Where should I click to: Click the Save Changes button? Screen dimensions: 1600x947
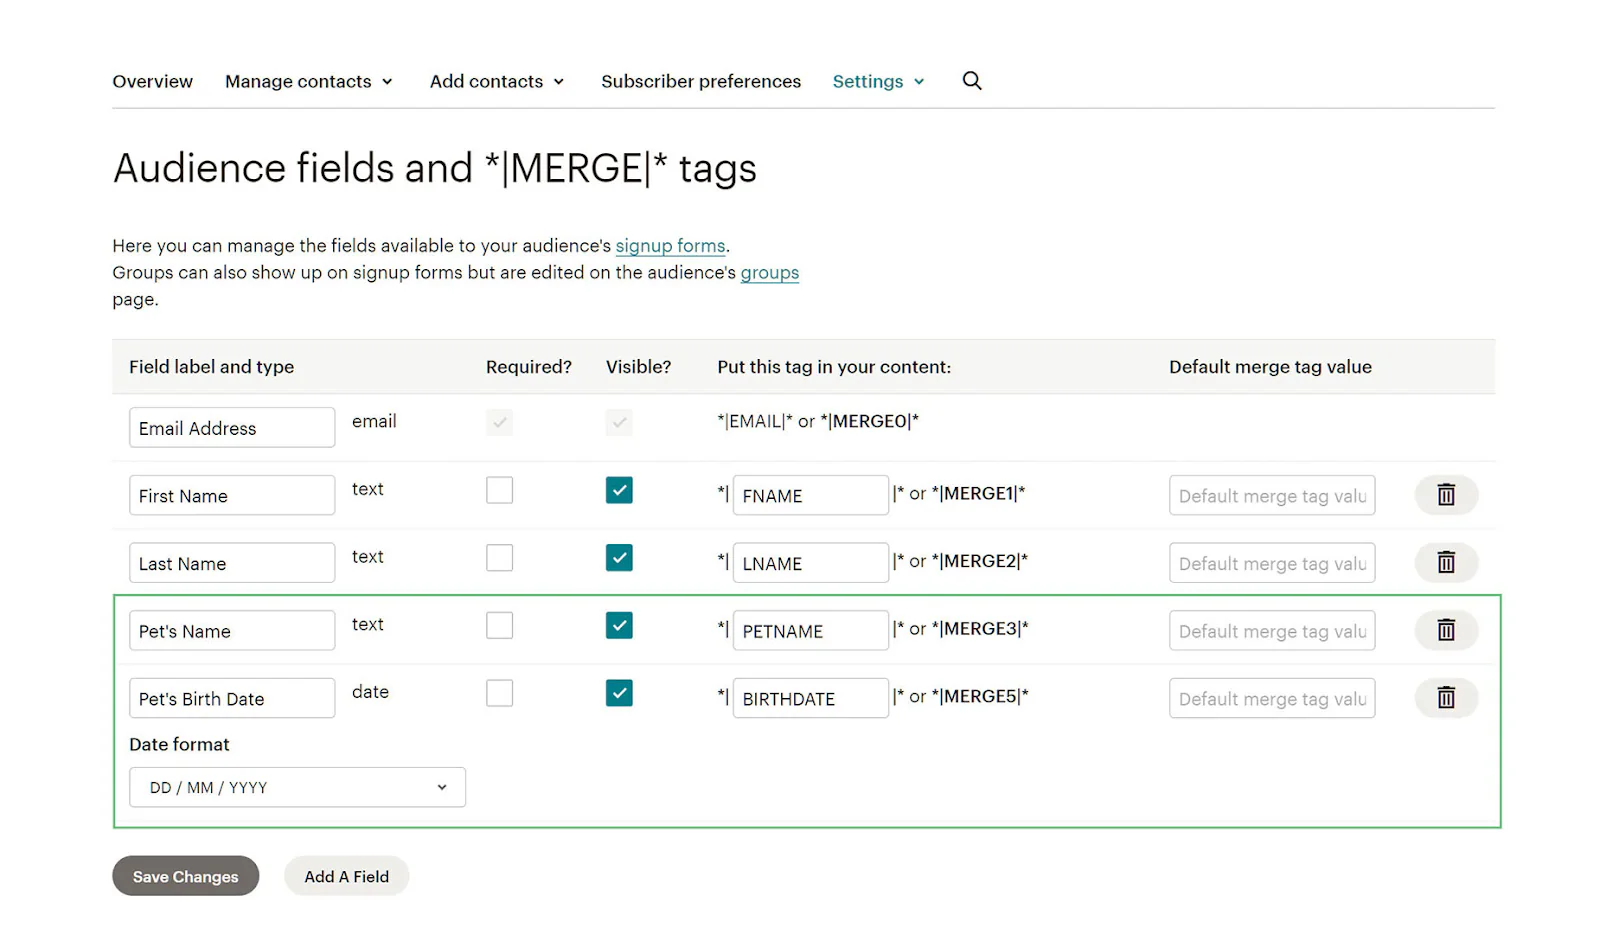186,876
